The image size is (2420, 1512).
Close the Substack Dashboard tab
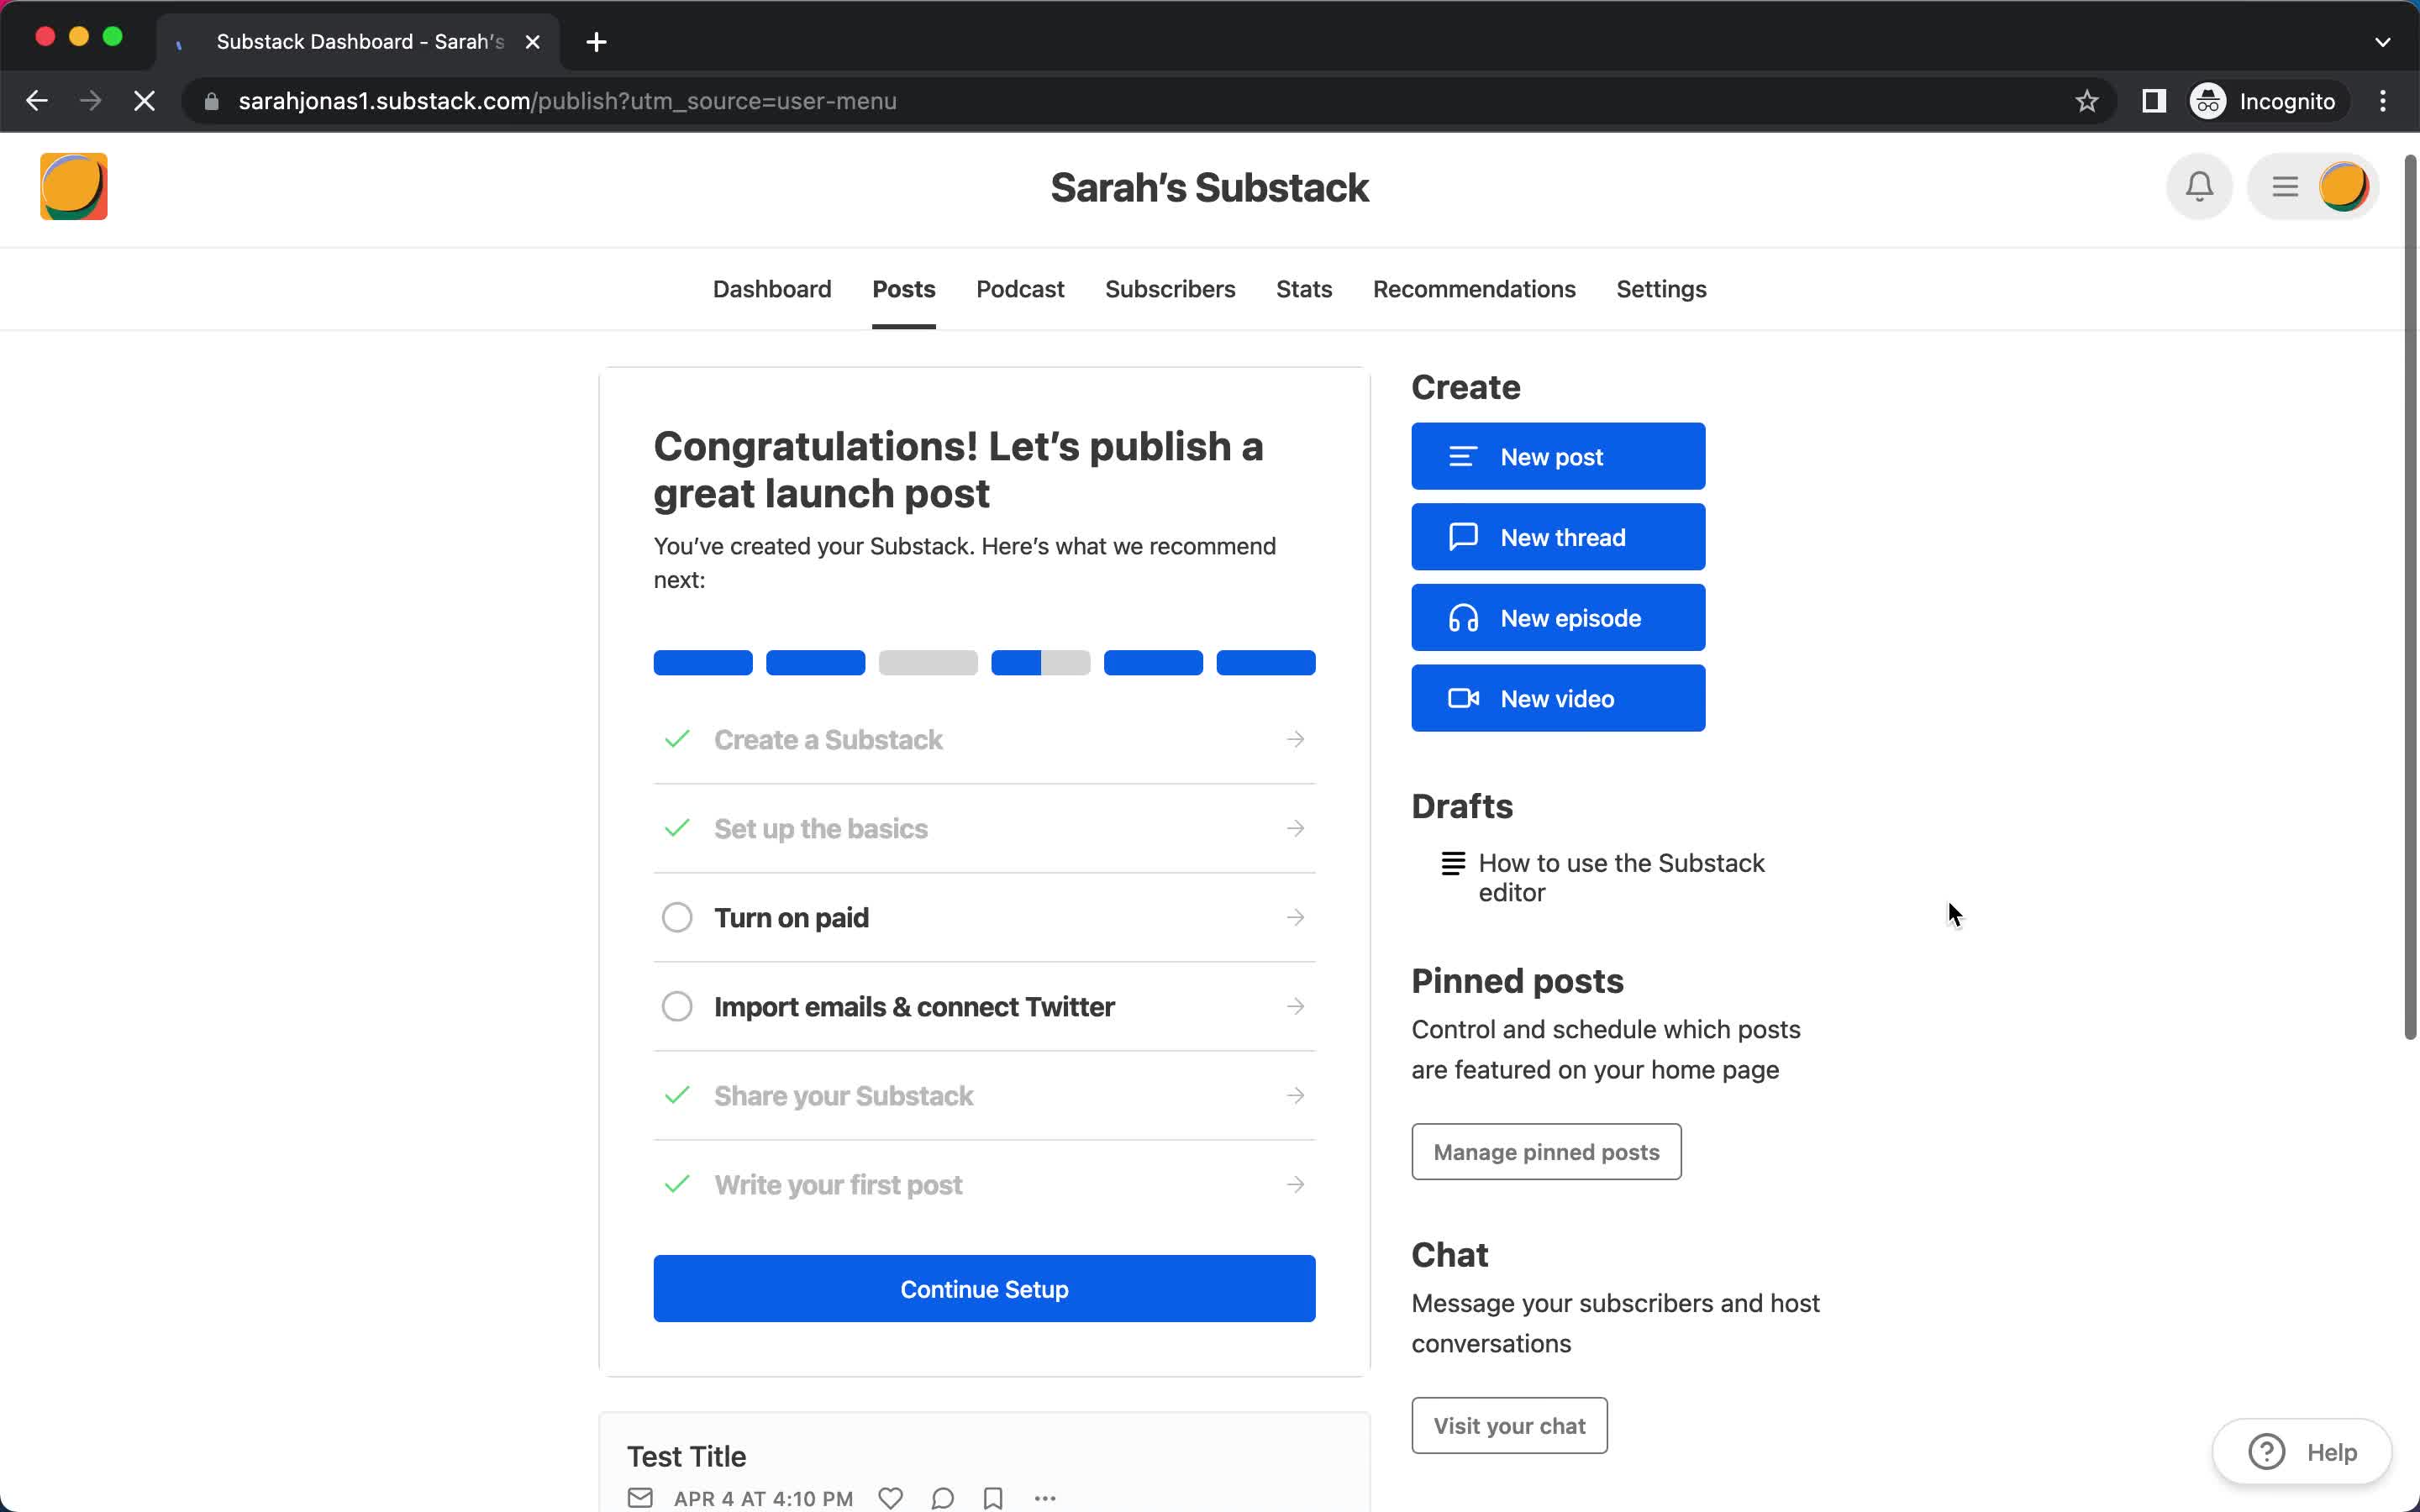[533, 42]
